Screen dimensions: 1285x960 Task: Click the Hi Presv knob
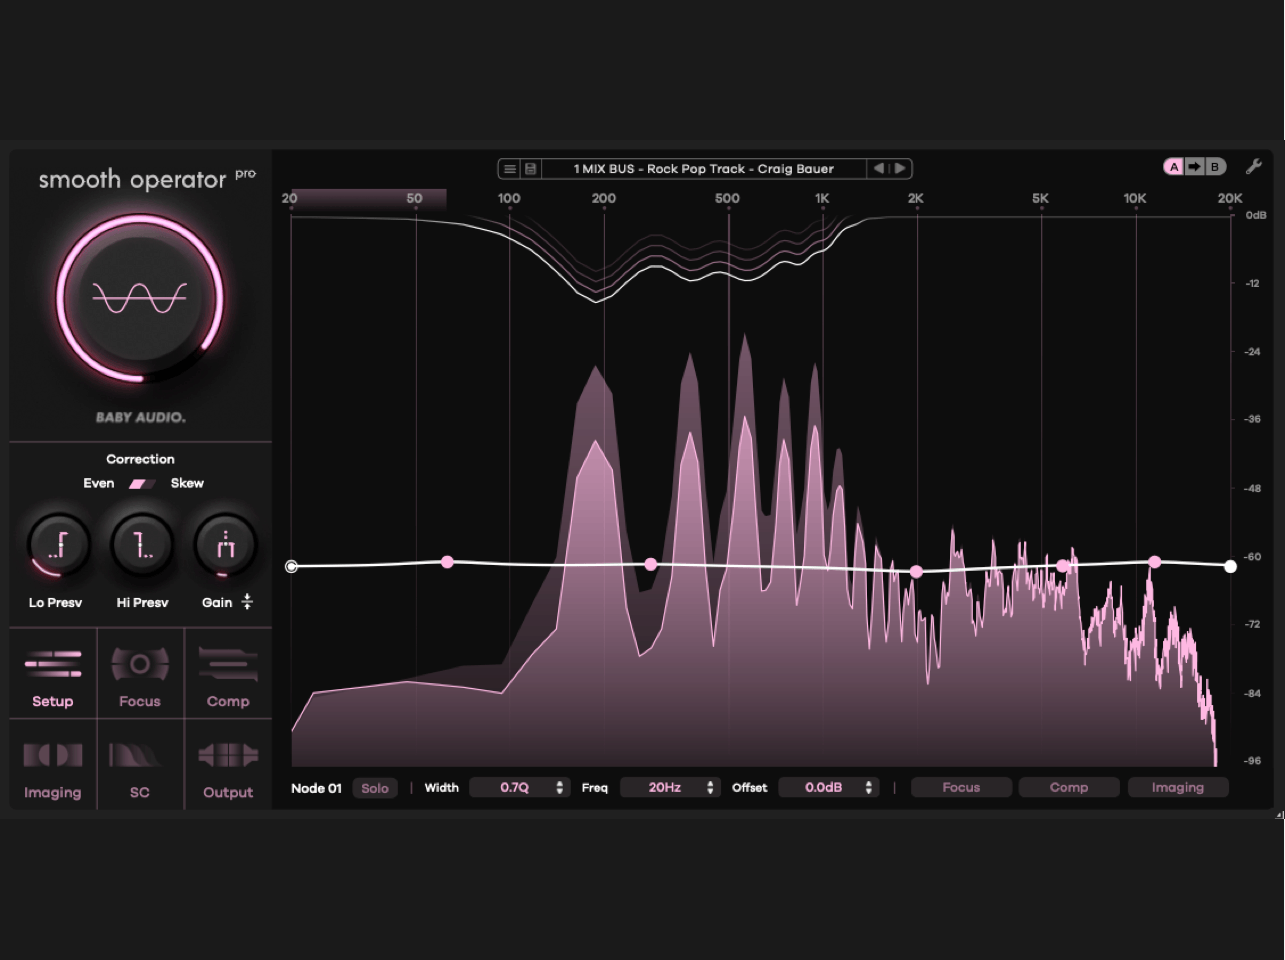pyautogui.click(x=142, y=545)
